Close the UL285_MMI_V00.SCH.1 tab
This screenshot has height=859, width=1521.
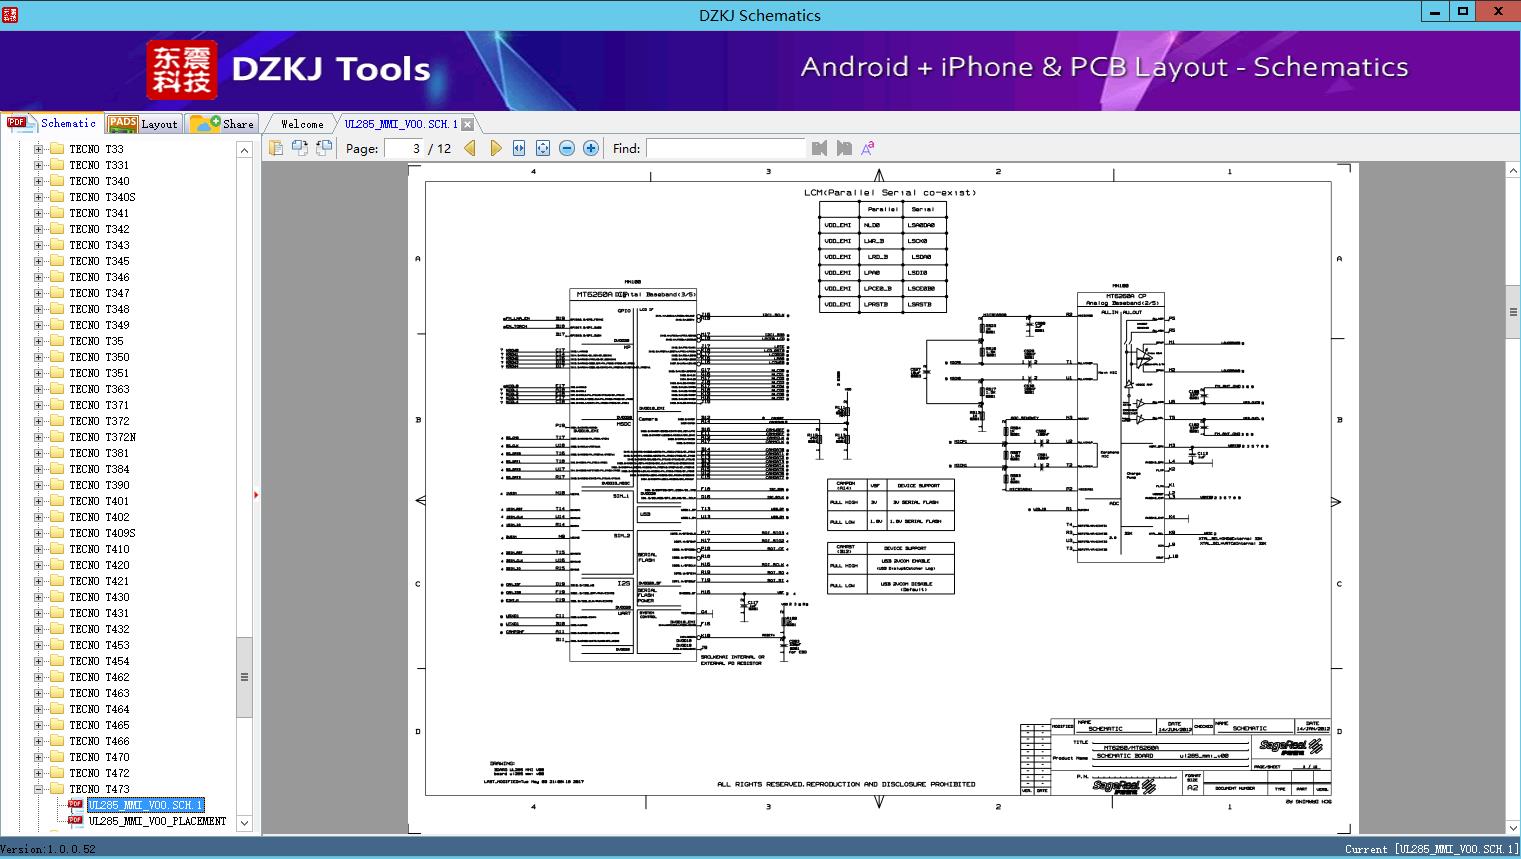point(467,125)
